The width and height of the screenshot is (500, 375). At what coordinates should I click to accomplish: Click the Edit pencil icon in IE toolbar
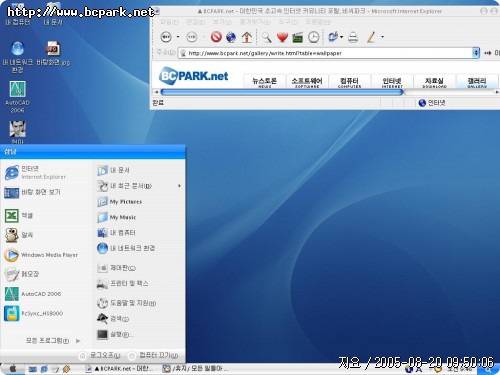click(x=371, y=37)
